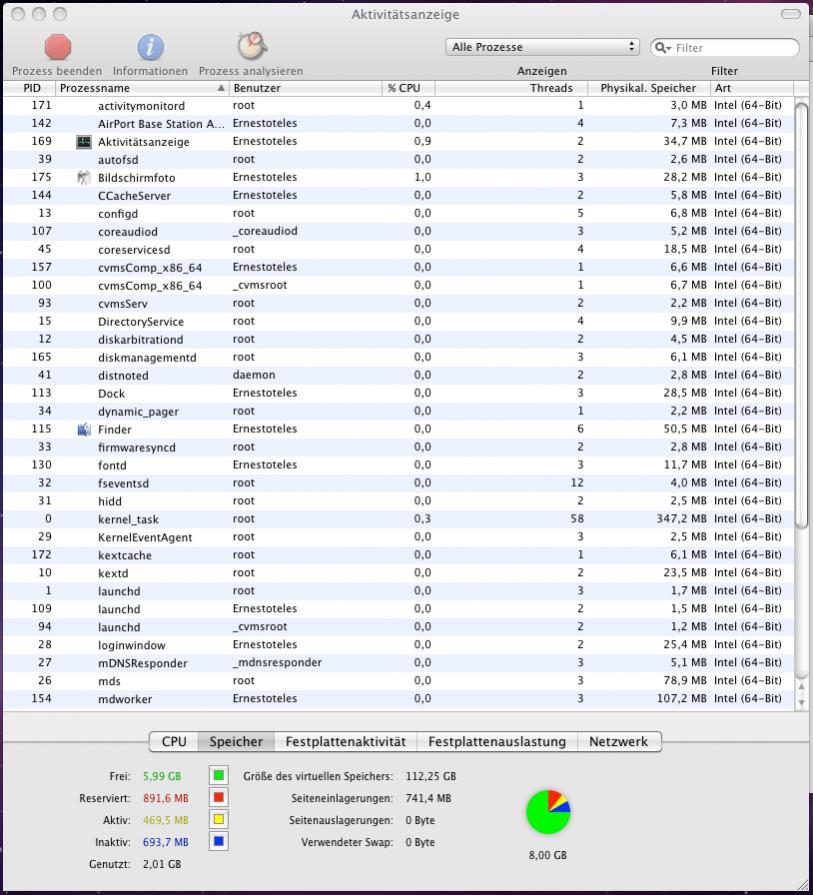Select the KernelEventAgent process row

[399, 537]
